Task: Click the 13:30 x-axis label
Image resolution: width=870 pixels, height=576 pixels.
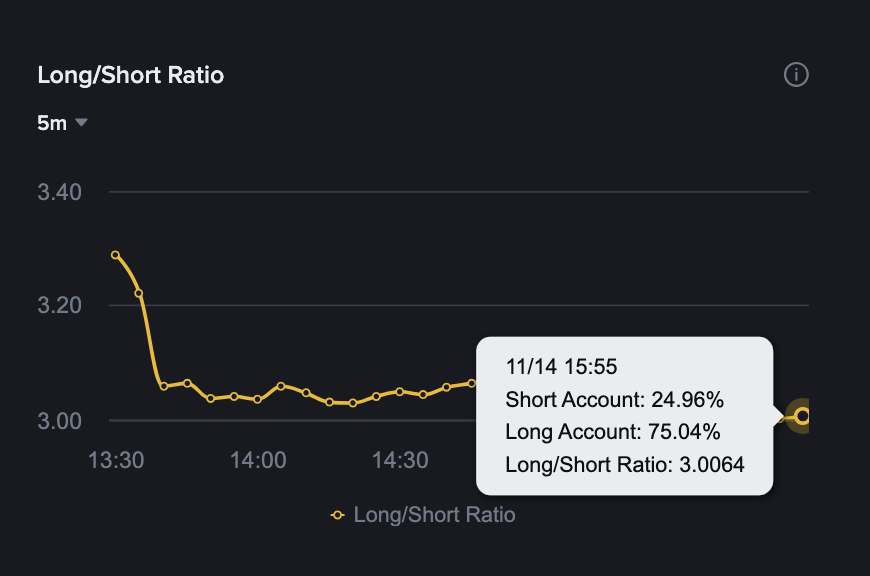Action: click(x=116, y=460)
